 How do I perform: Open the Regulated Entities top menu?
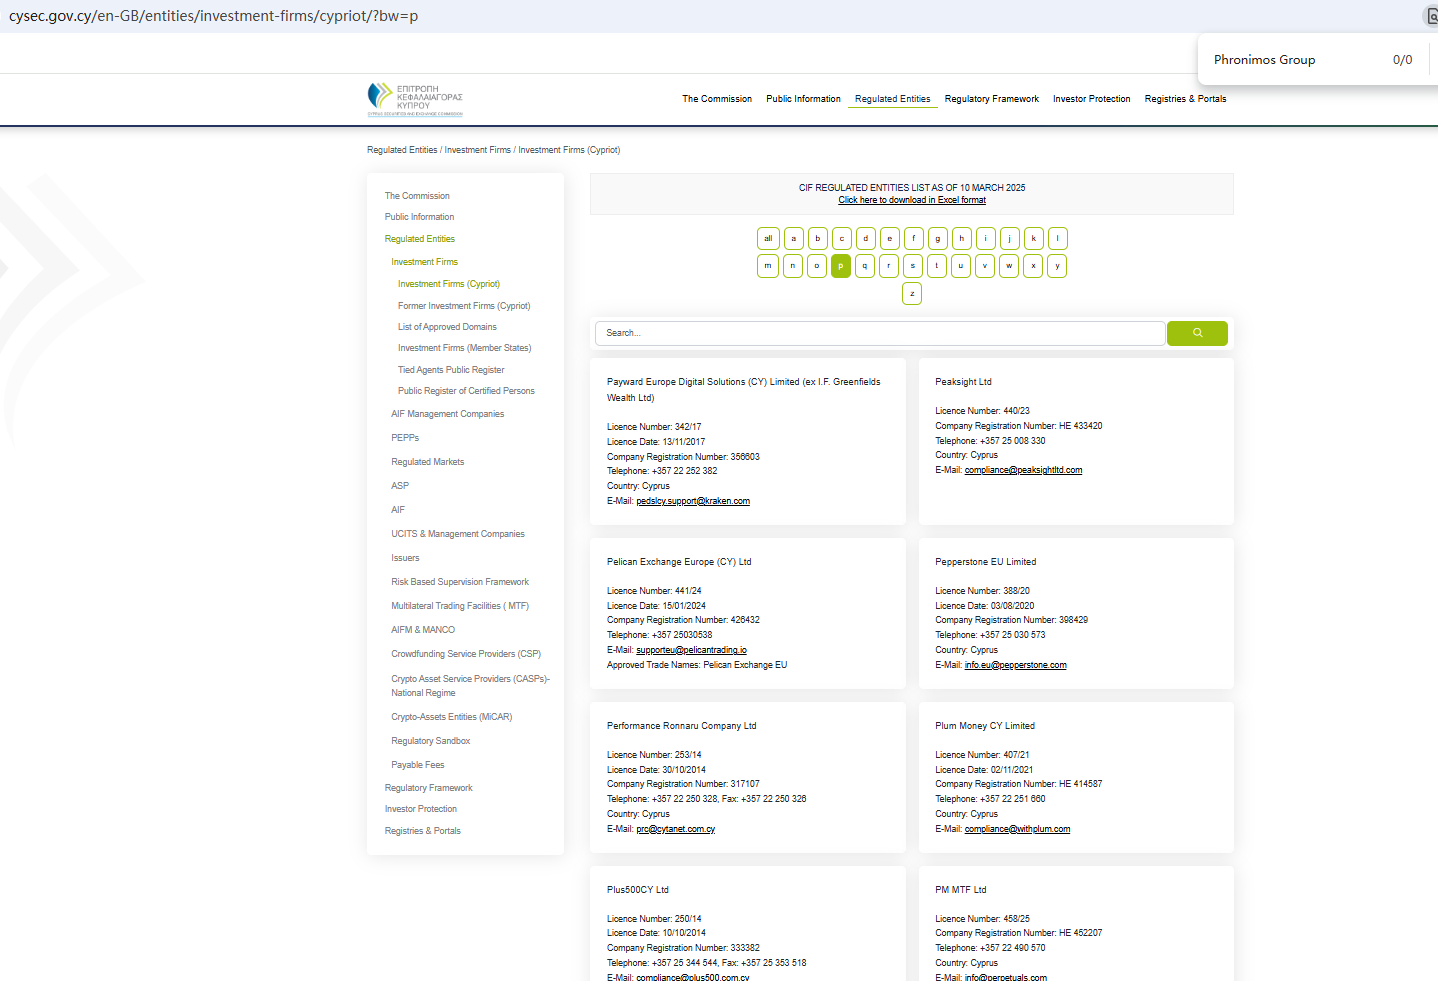pyautogui.click(x=892, y=99)
